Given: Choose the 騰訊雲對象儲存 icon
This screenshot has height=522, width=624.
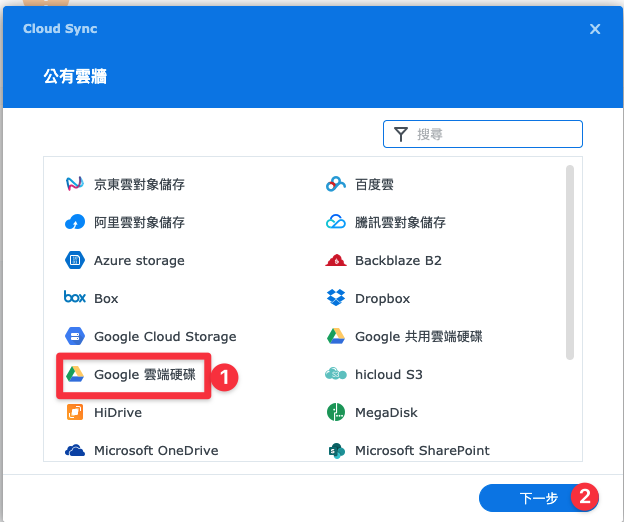Looking at the screenshot, I should pos(335,222).
